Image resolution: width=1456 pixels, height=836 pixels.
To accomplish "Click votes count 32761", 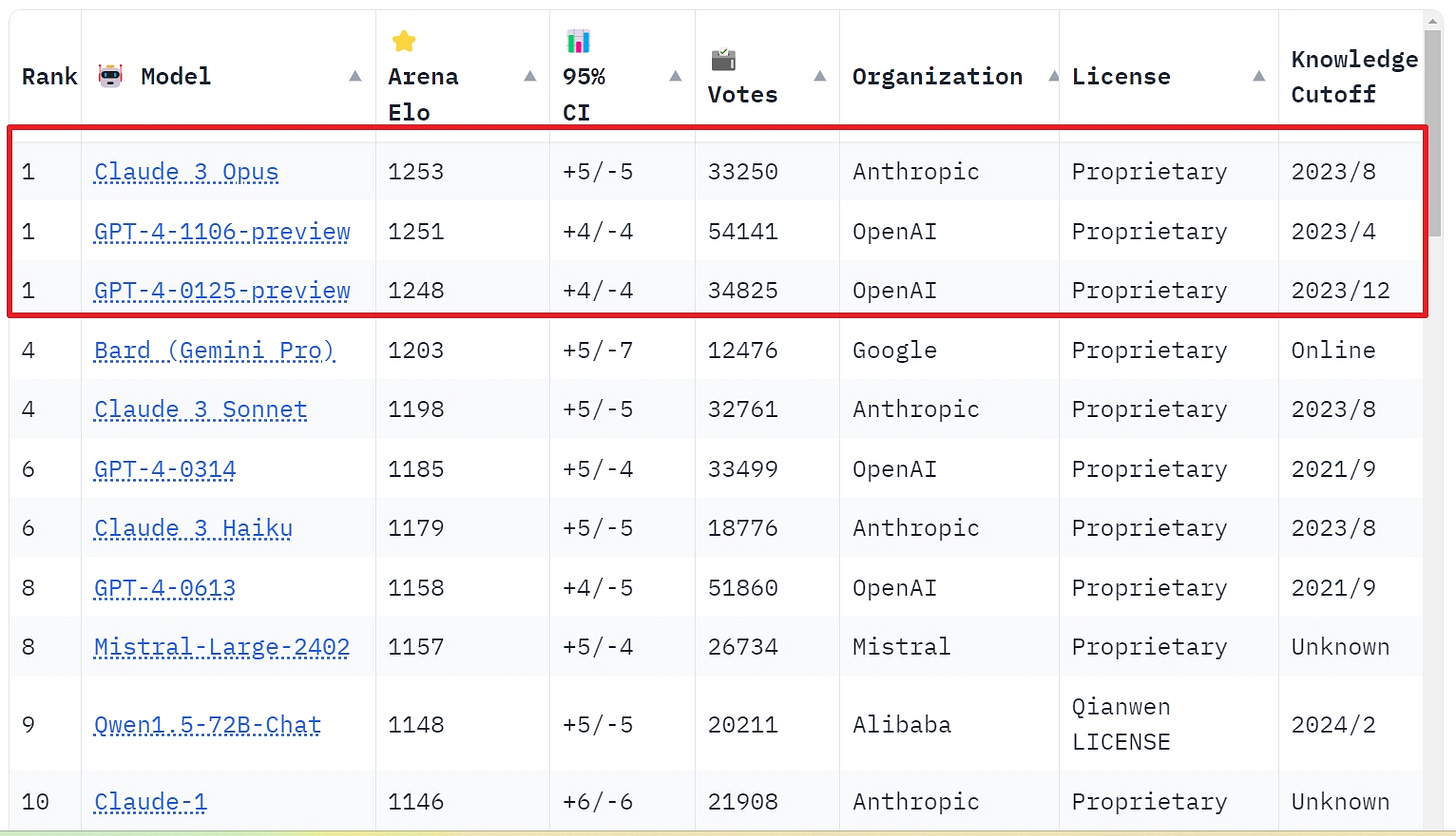I will pyautogui.click(x=743, y=410).
